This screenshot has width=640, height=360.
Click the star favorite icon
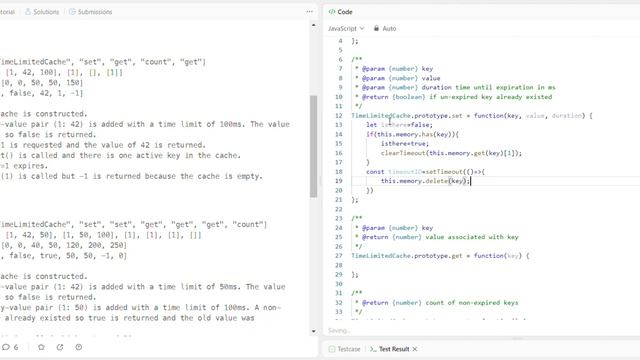pyautogui.click(x=41, y=347)
